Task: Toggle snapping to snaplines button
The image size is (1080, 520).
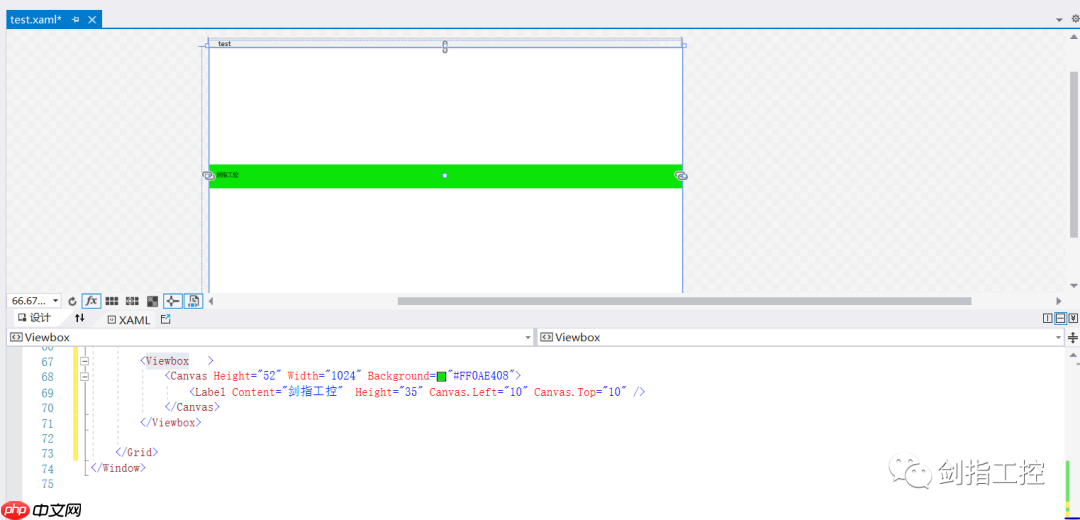Action: (x=172, y=301)
